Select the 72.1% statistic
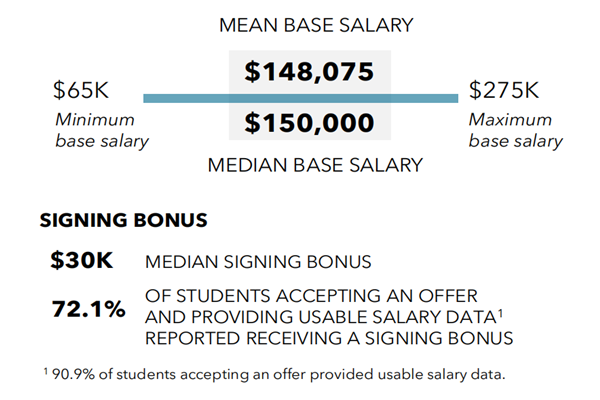Image resolution: width=600 pixels, height=400 pixels. click(88, 310)
